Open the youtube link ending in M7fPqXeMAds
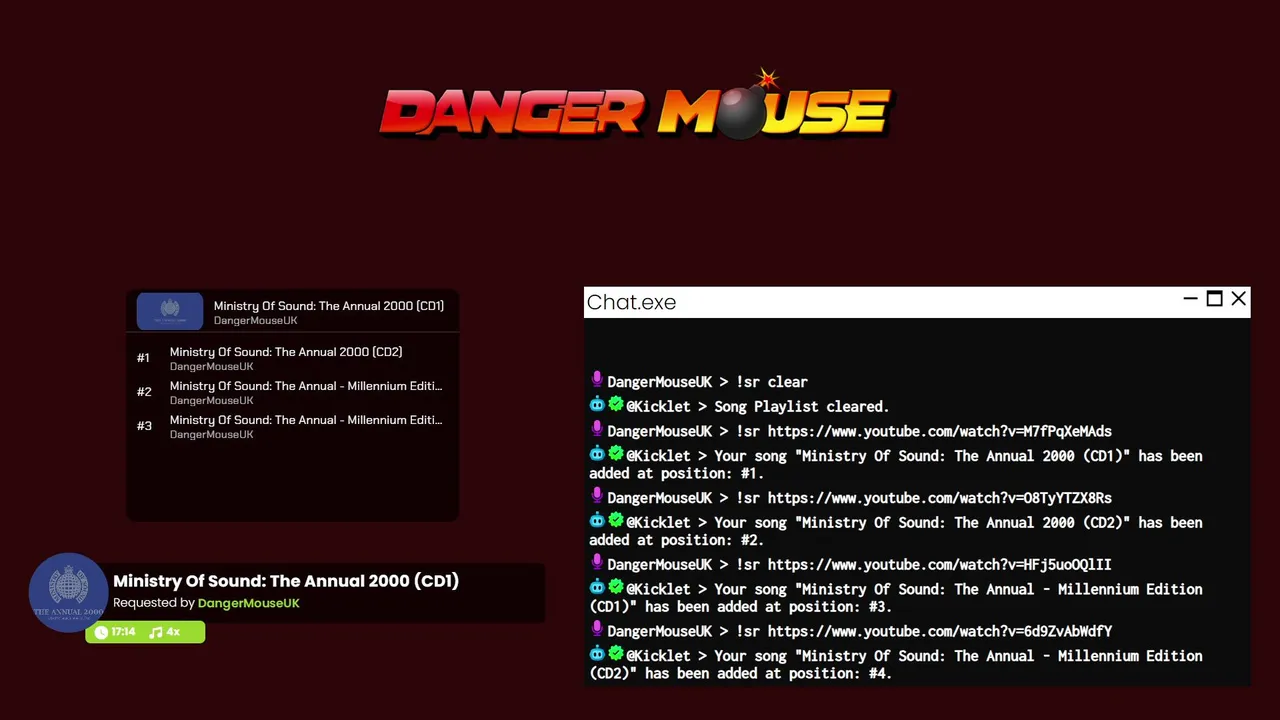The width and height of the screenshot is (1280, 720). [939, 431]
